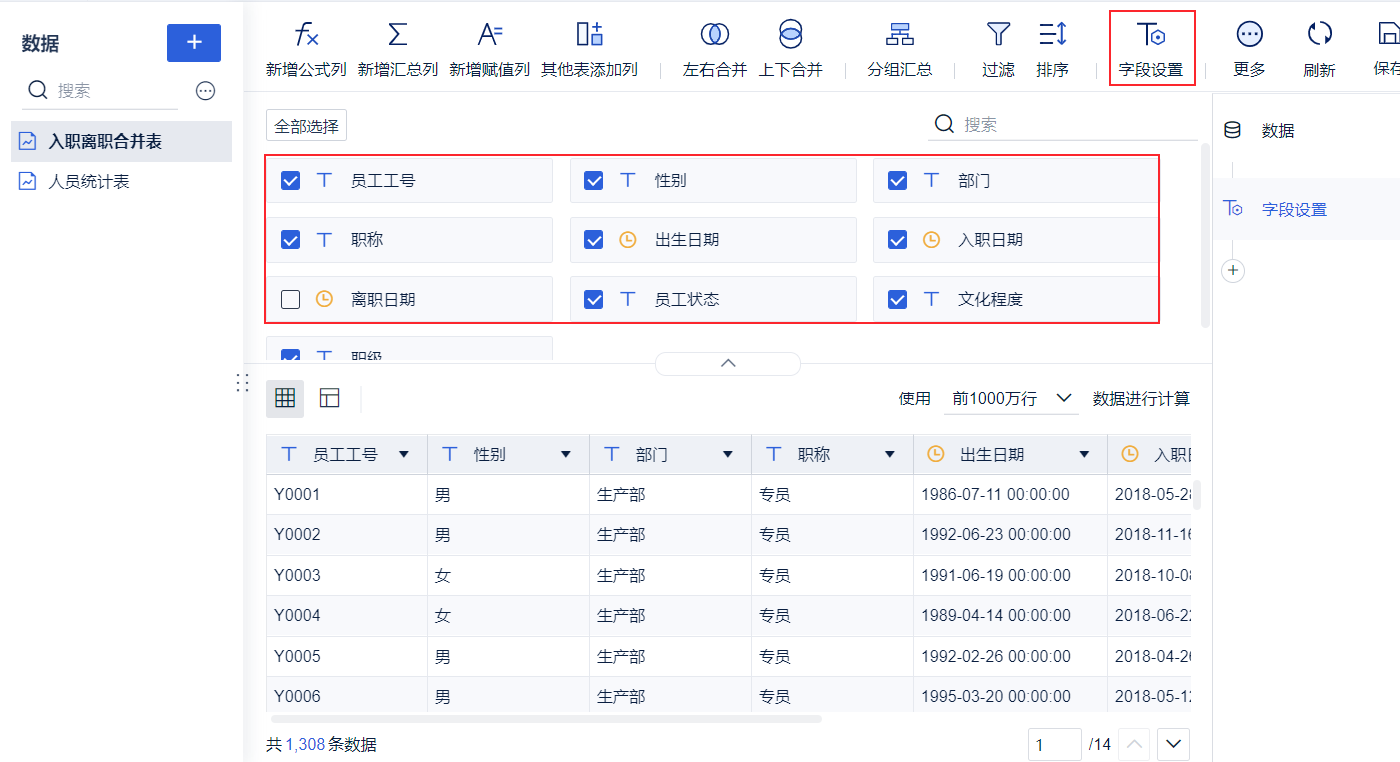The height and width of the screenshot is (762, 1400).
Task: Click the 刷新 refresh icon
Action: point(1319,35)
